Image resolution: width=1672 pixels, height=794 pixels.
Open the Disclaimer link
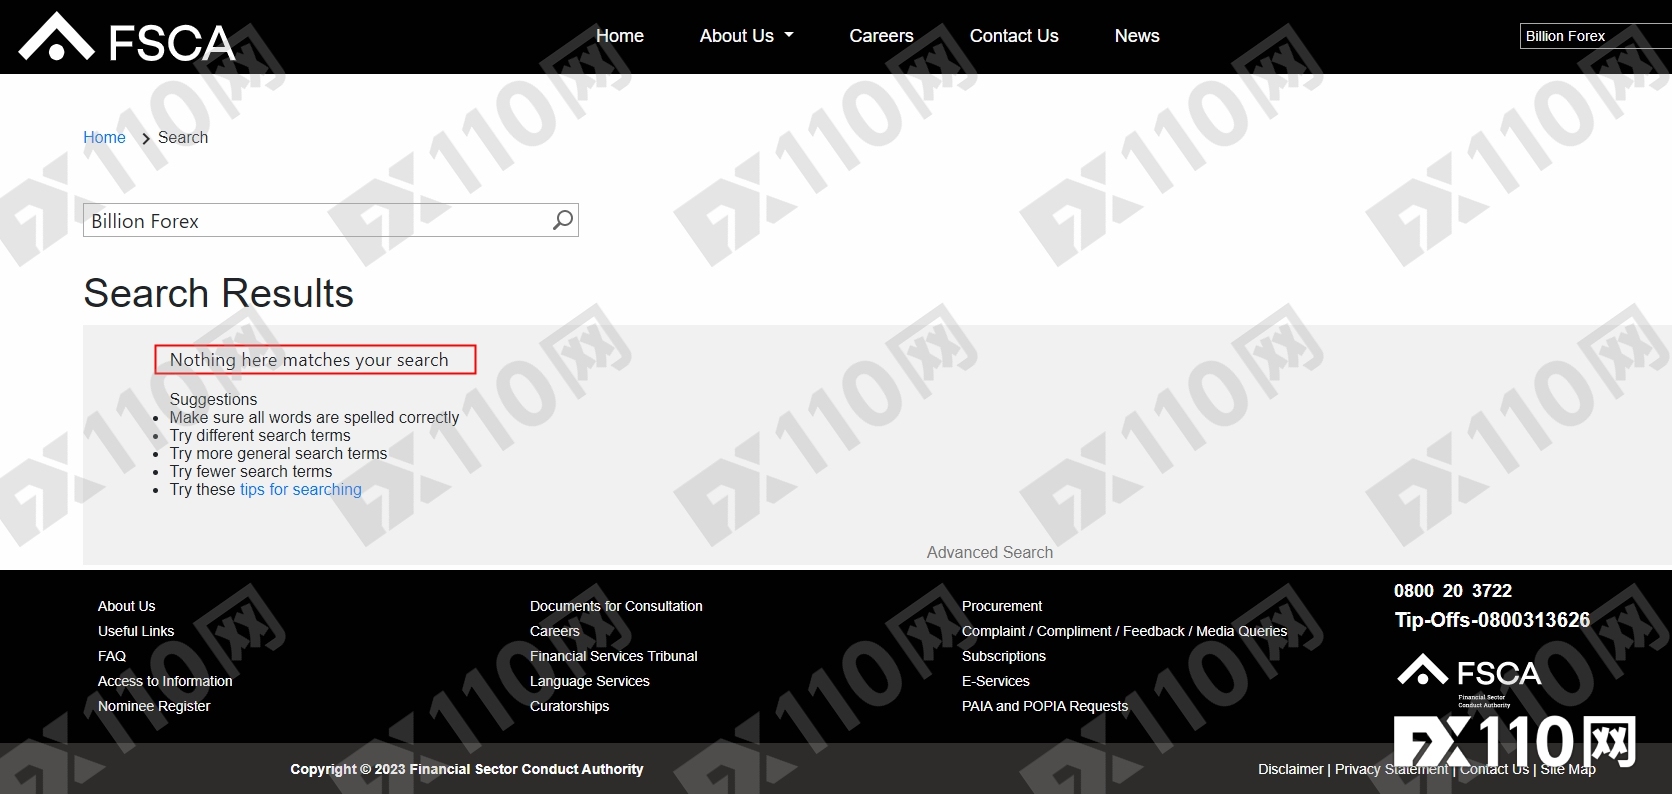click(1290, 769)
